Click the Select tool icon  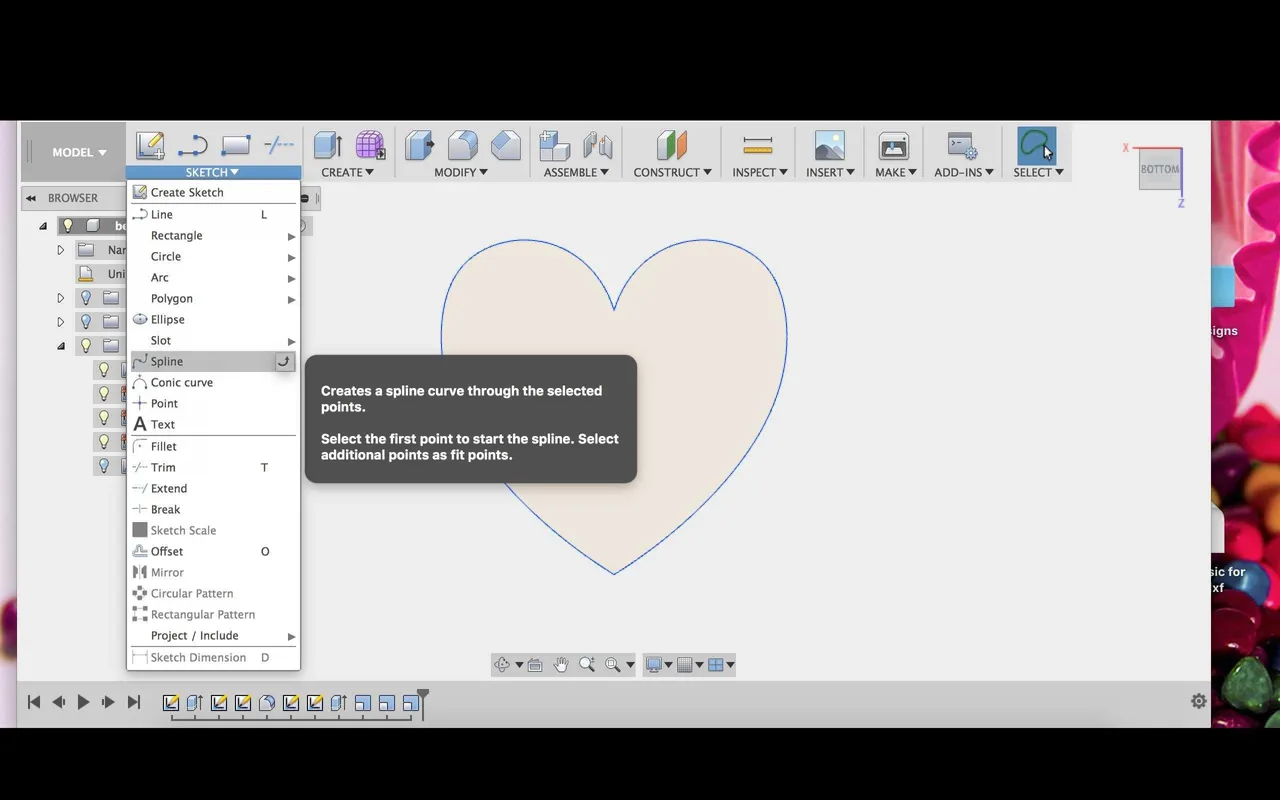(1036, 146)
